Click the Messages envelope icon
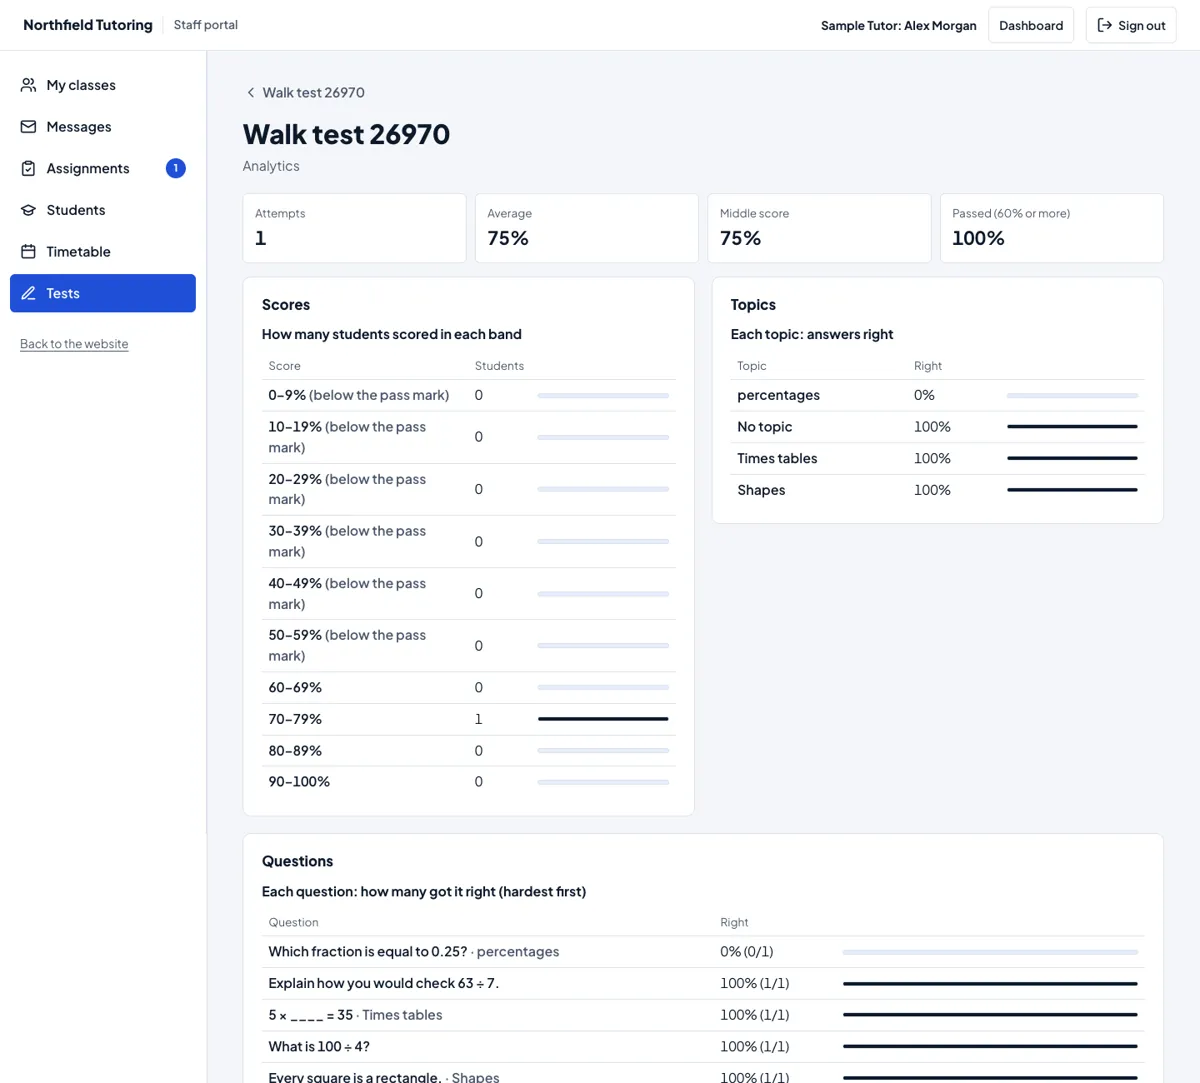The width and height of the screenshot is (1200, 1083). pos(28,127)
